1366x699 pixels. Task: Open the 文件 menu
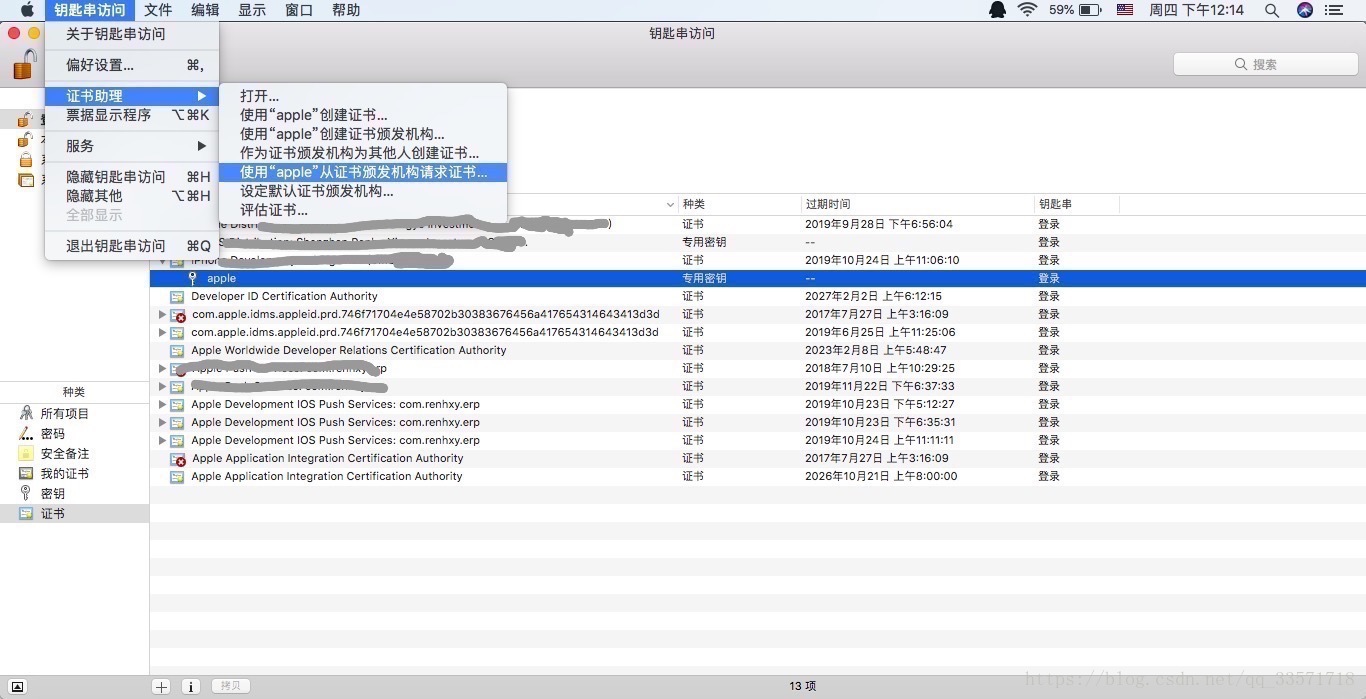pos(158,10)
